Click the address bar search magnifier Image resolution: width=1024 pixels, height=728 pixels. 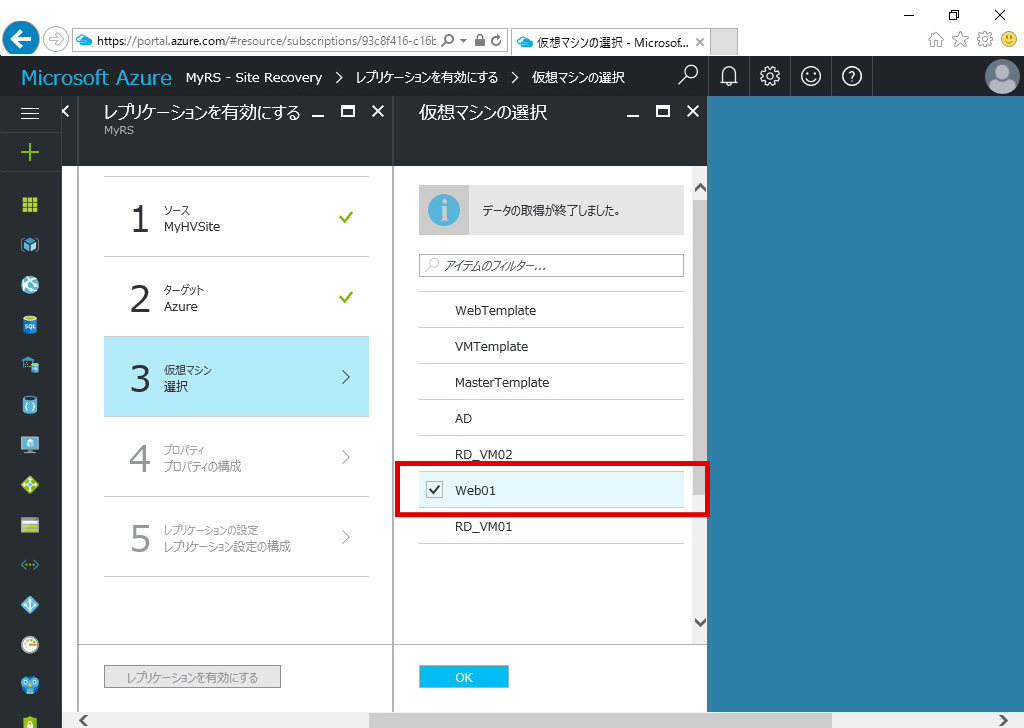tap(448, 40)
